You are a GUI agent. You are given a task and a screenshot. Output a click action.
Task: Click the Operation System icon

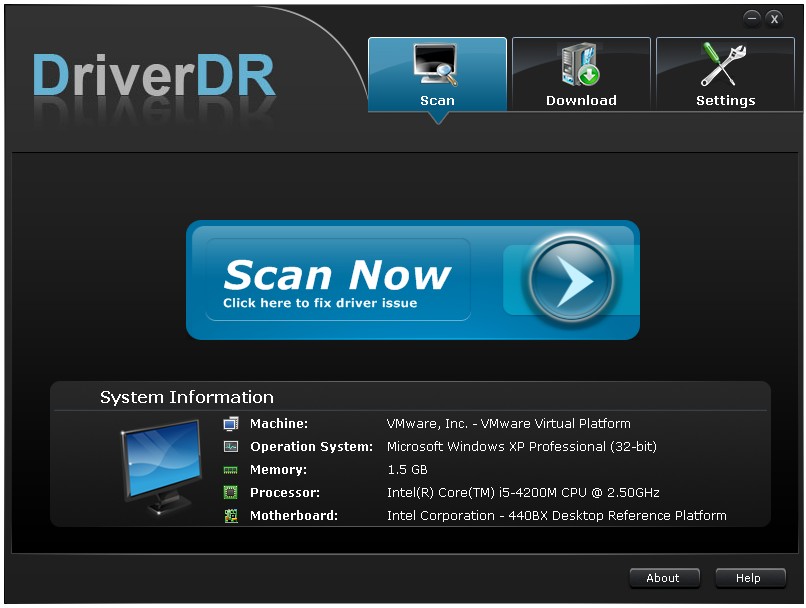pos(231,446)
